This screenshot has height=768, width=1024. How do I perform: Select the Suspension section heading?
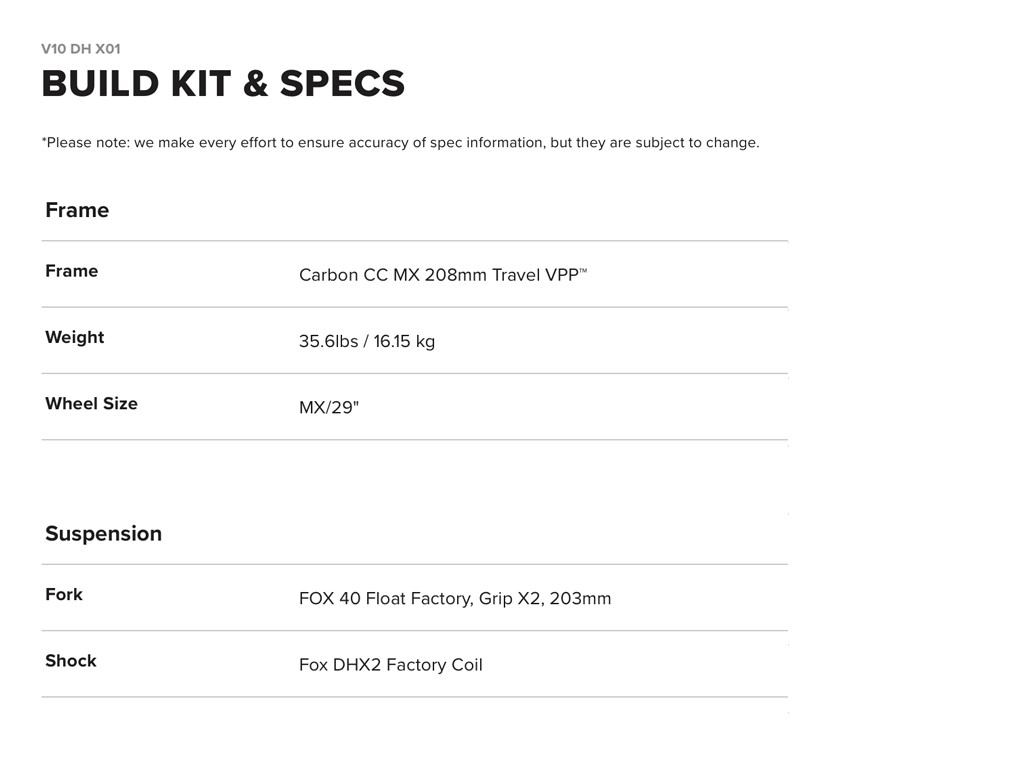[103, 534]
